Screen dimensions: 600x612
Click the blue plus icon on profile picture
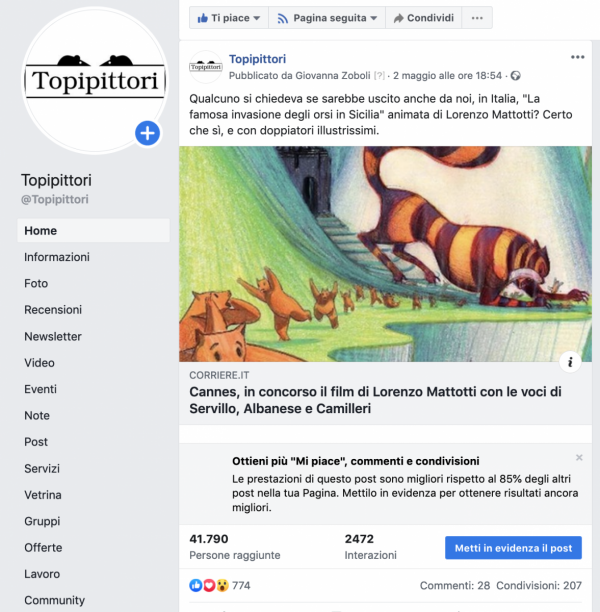click(147, 133)
